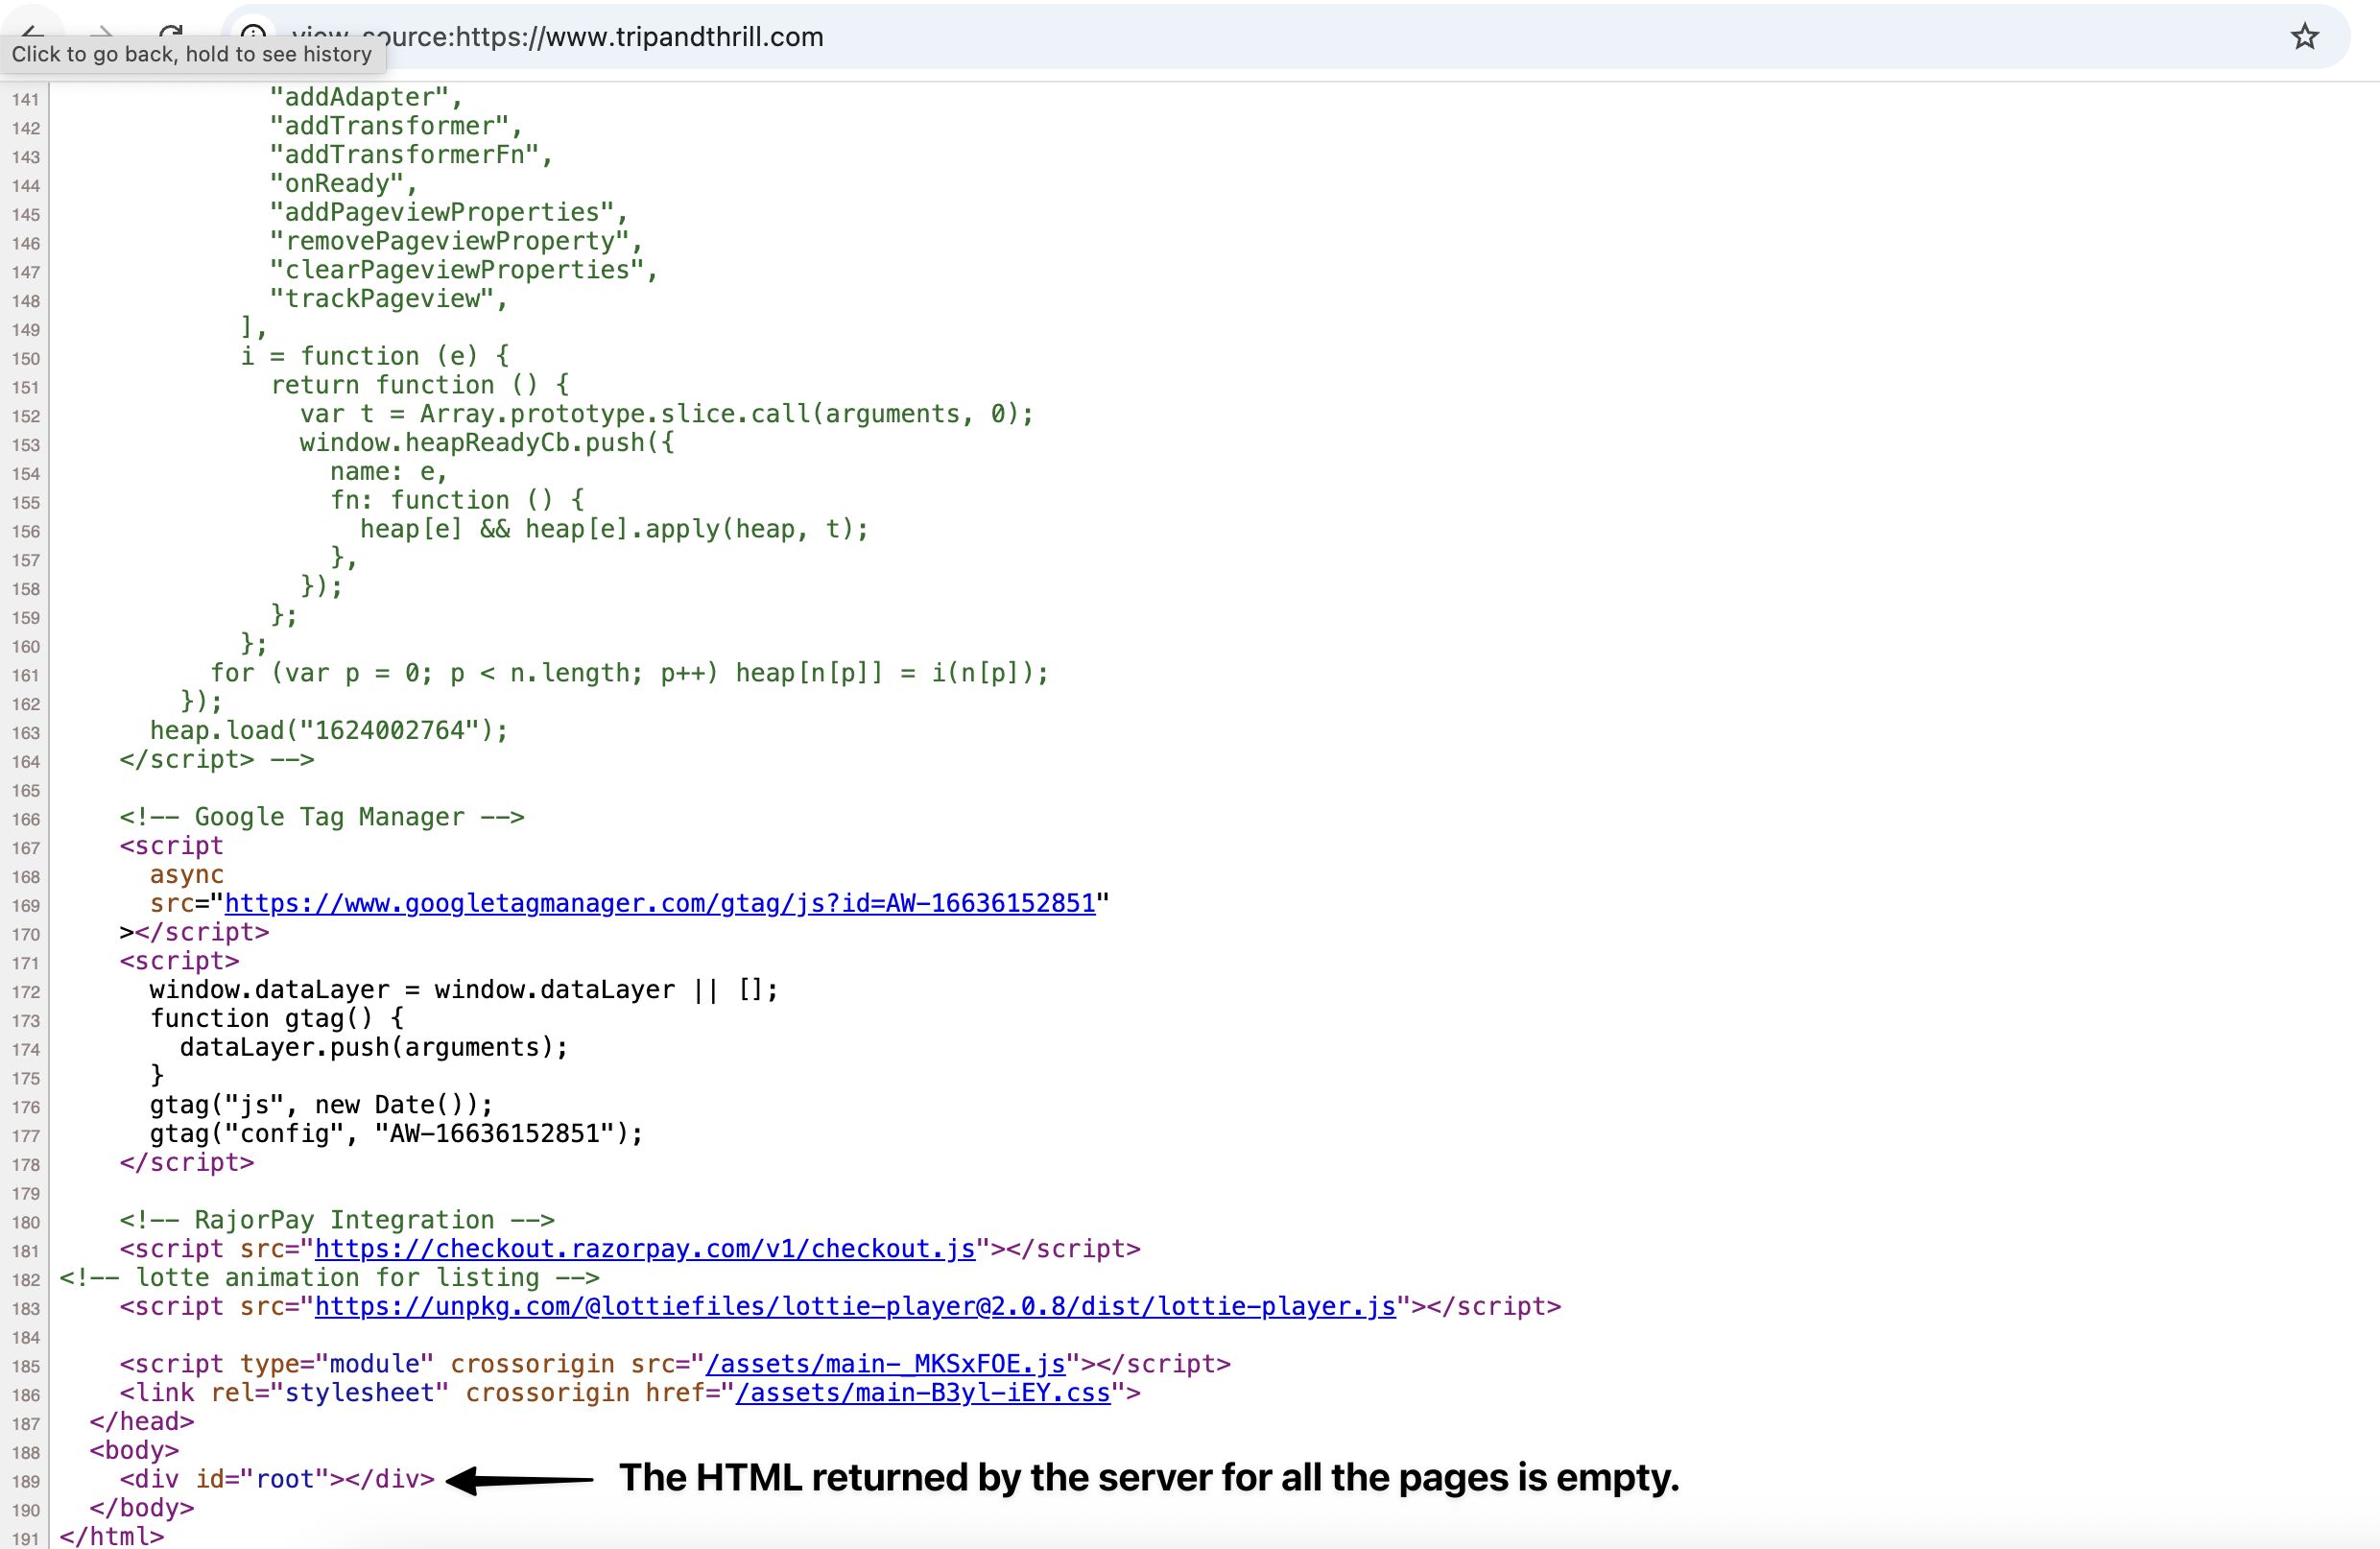Click the address bar URL text
Screen dimensions: 2380x1549
pos(557,37)
